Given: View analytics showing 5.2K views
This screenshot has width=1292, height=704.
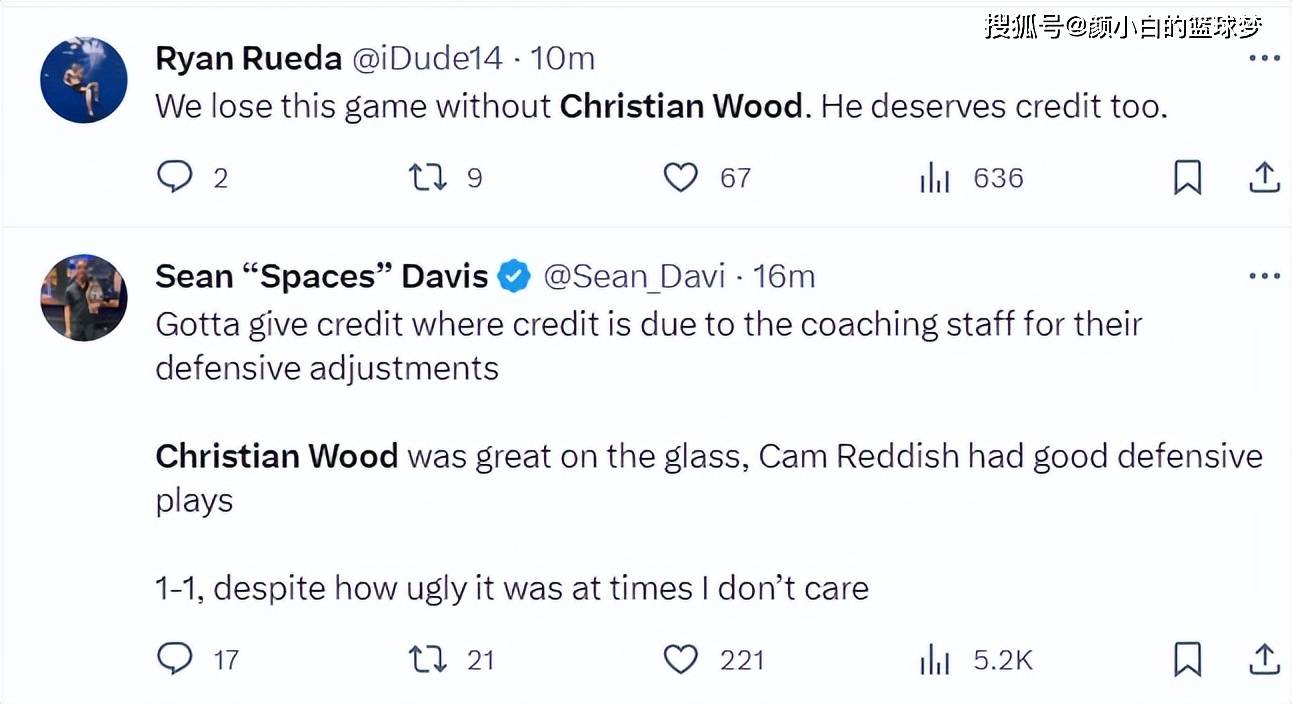Looking at the screenshot, I should pos(934,659).
